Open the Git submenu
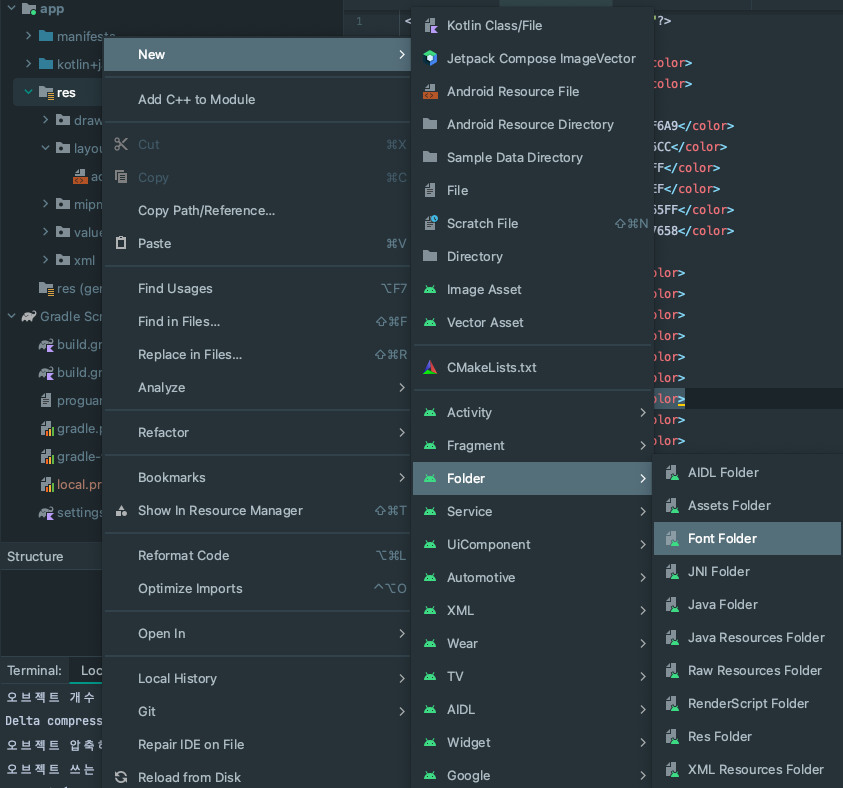 click(257, 712)
